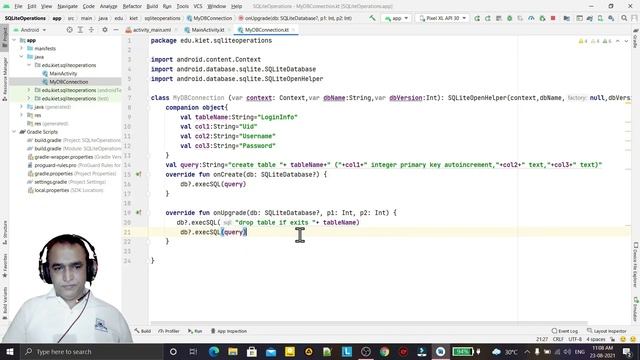This screenshot has width=640, height=360.
Task: Toggle the Favorites side tab
Action: [x=5, y=265]
